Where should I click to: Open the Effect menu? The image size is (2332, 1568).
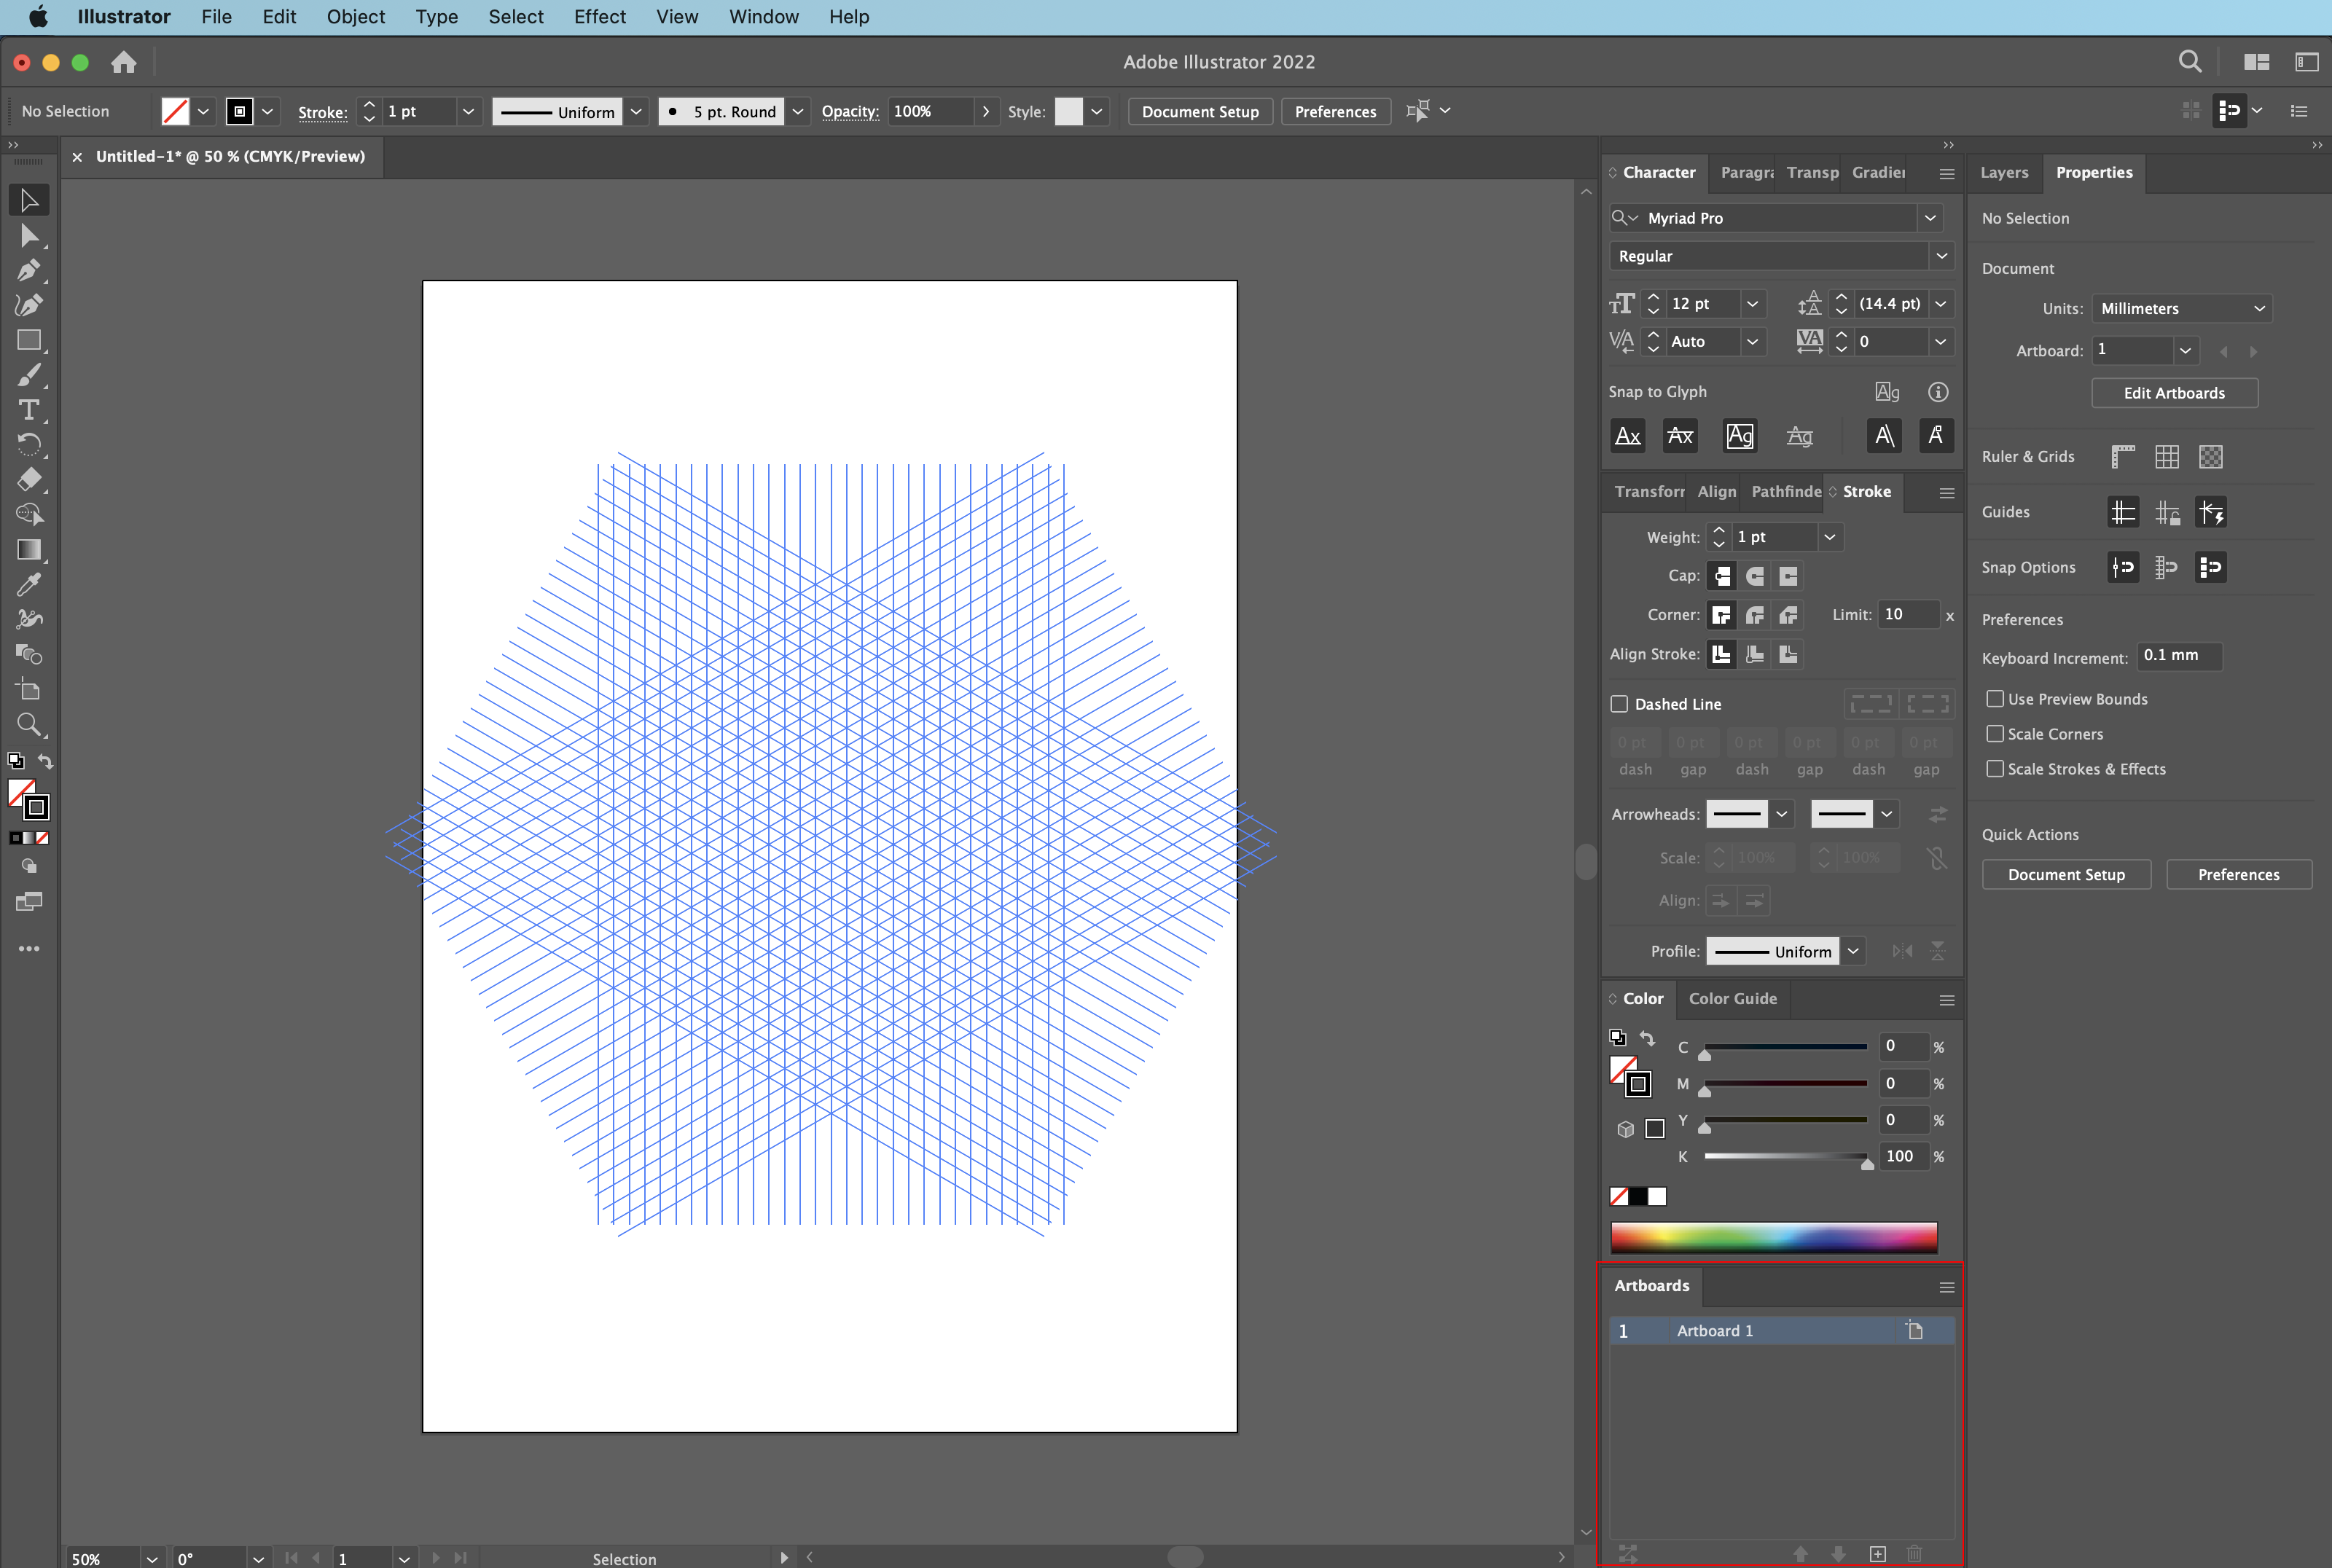pos(599,17)
